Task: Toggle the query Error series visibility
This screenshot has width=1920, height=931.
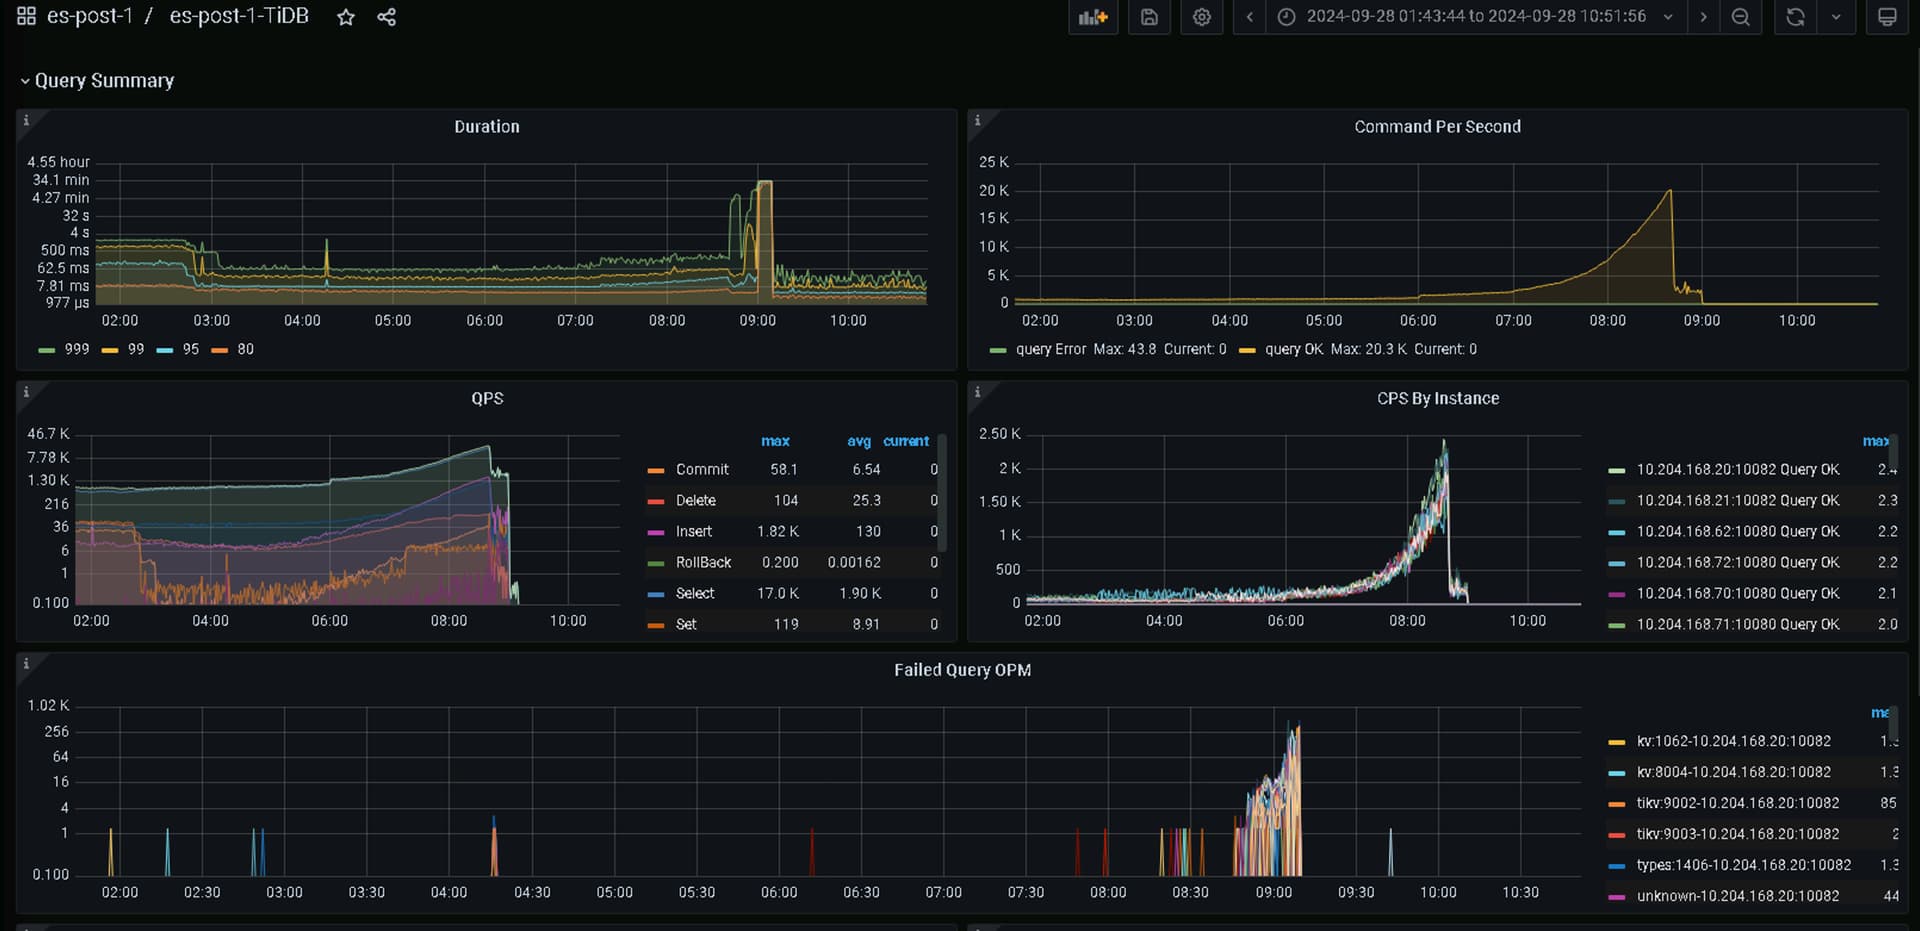Action: coord(1050,349)
